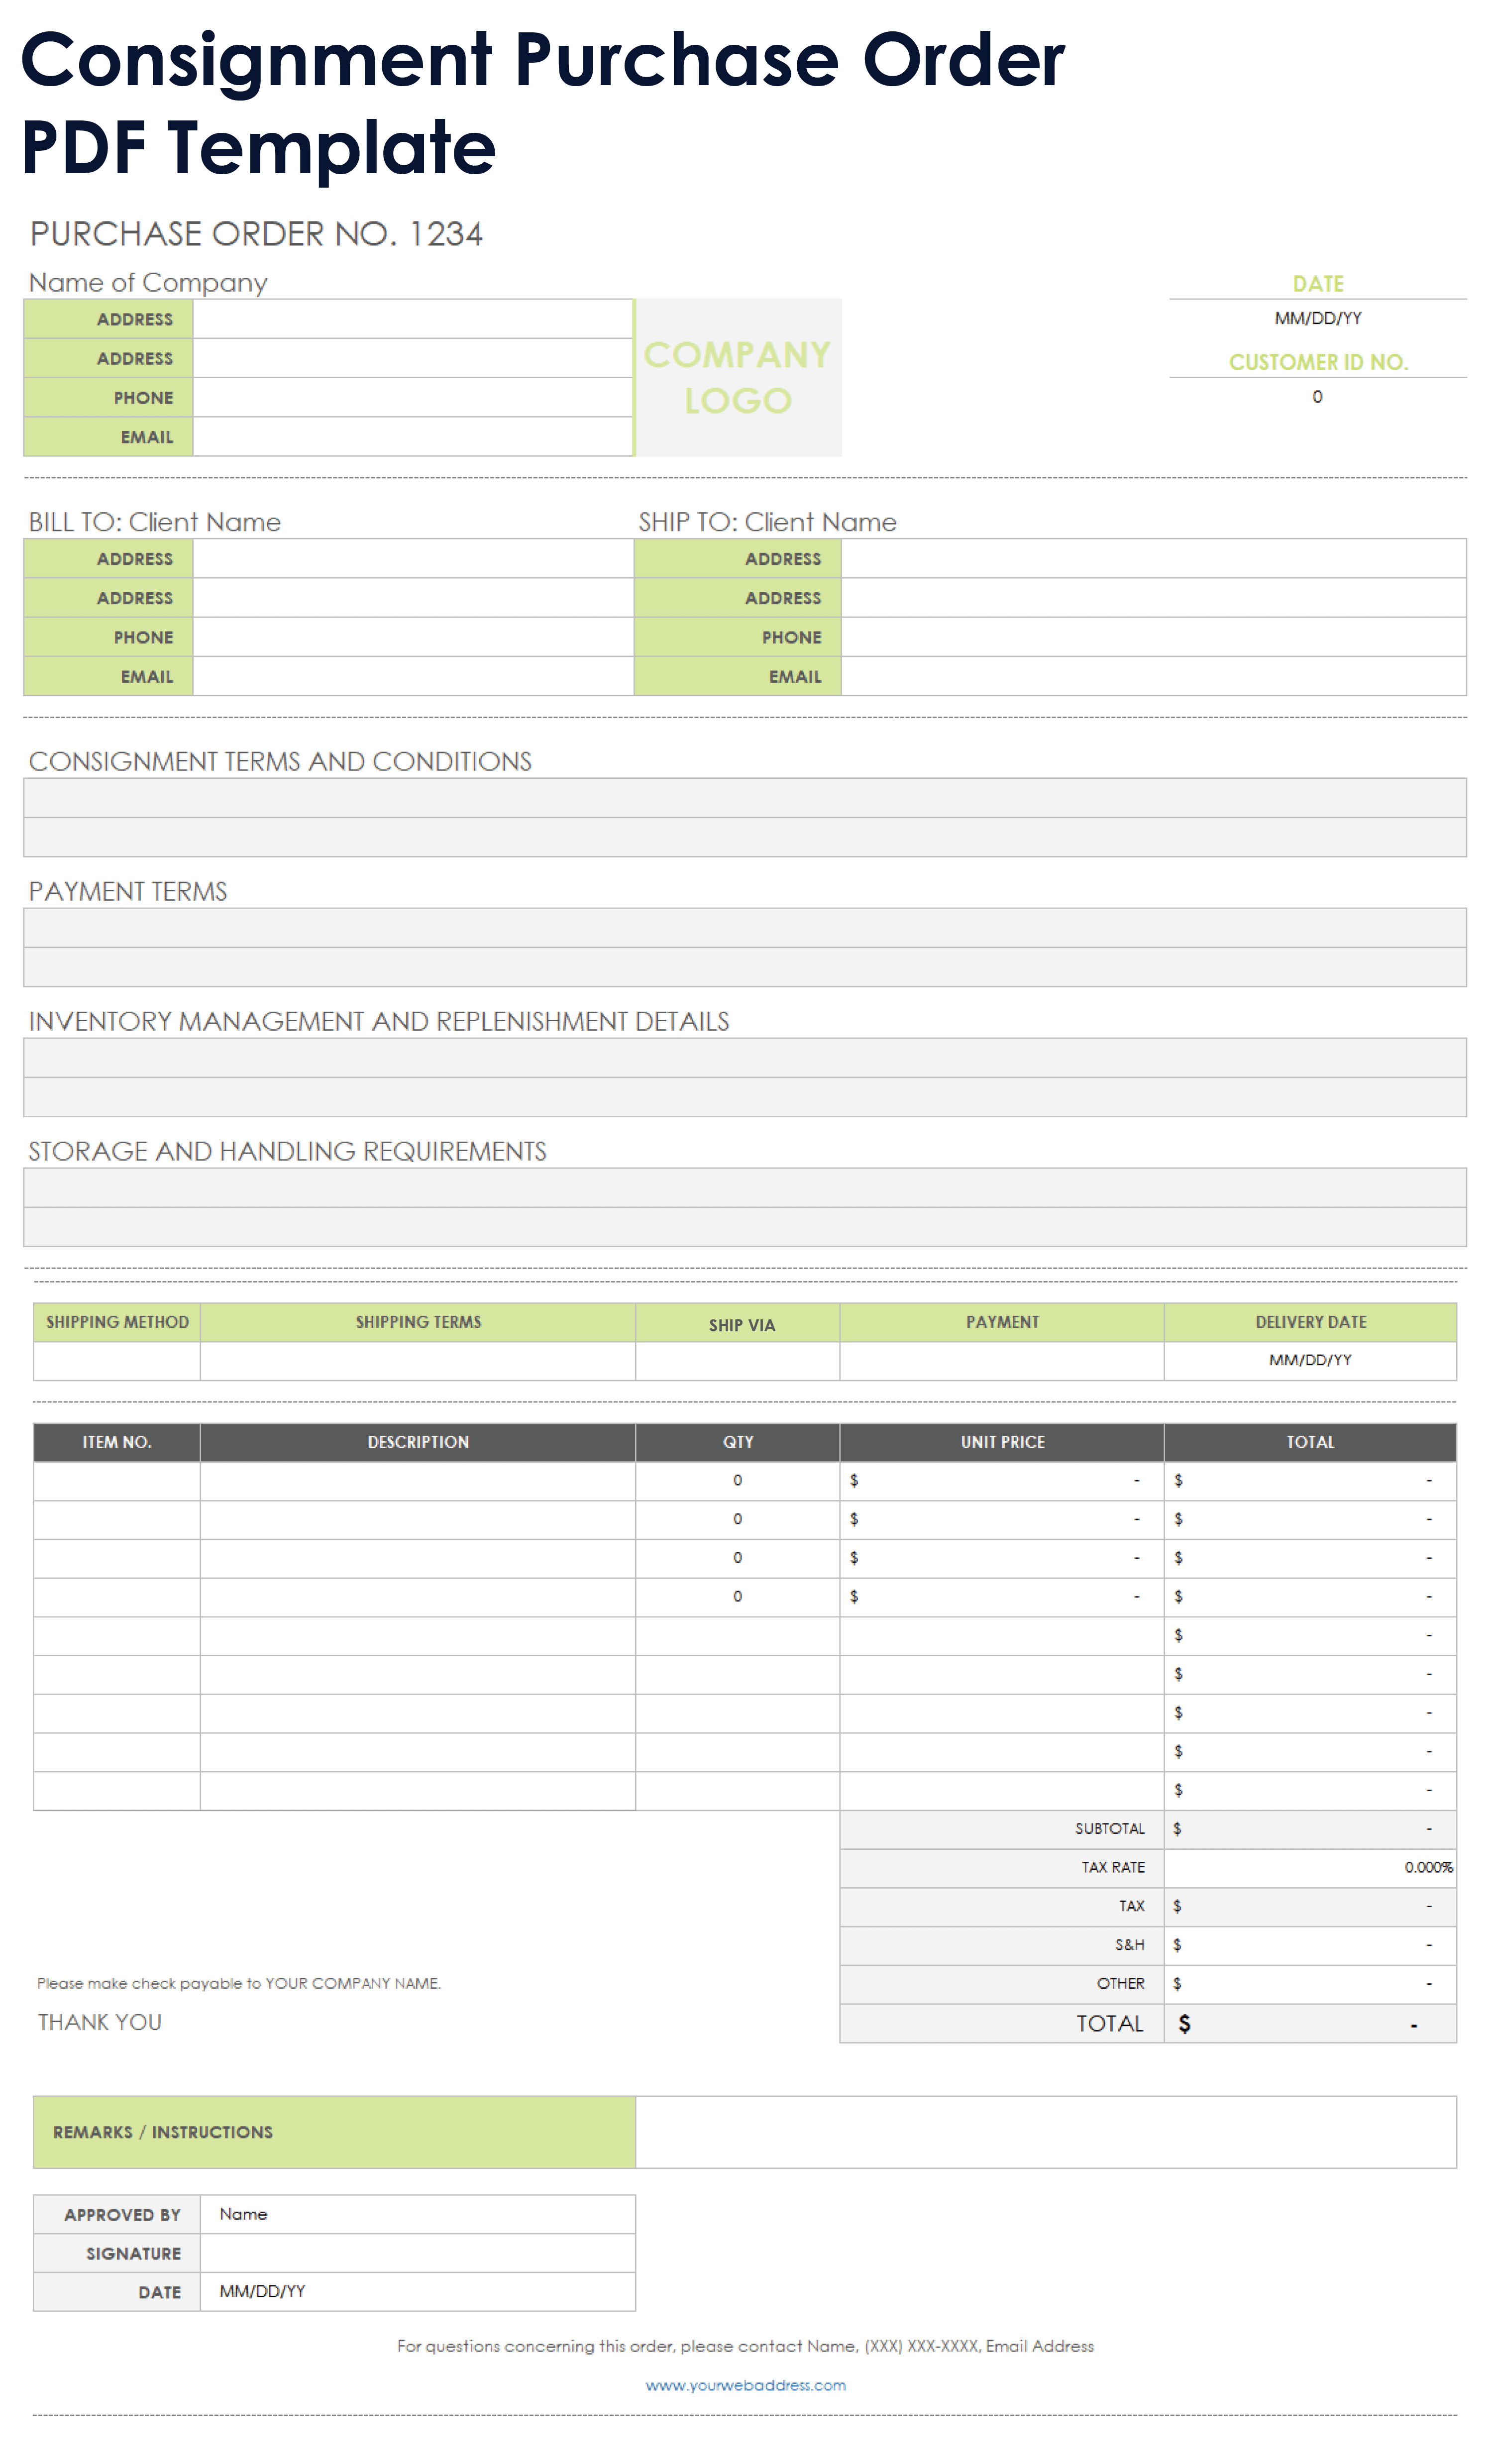
Task: Select the Tax Rate 0.000% cell
Action: (x=1309, y=1867)
